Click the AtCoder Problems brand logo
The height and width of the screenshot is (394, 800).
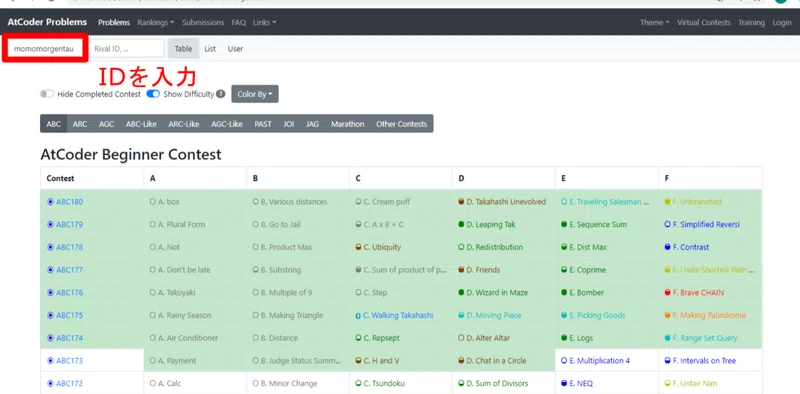[x=47, y=22]
